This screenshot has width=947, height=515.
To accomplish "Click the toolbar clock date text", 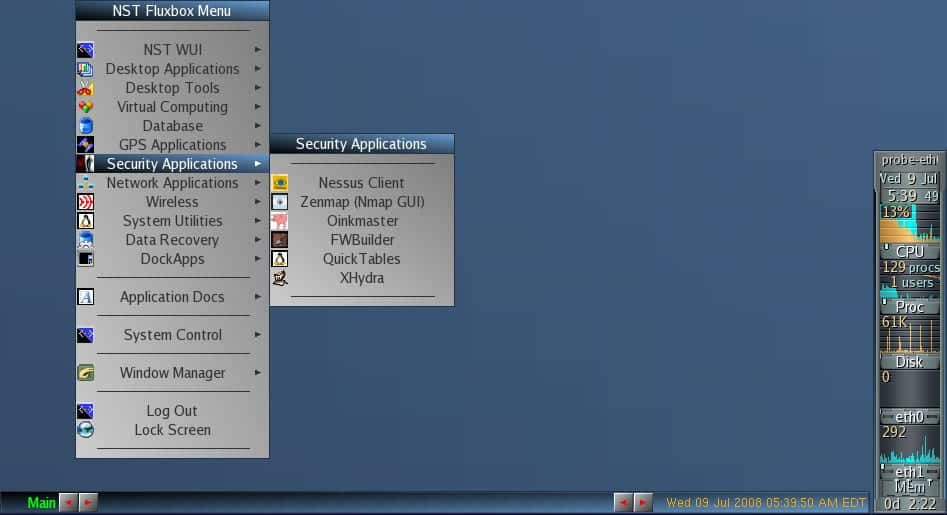I will tap(766, 502).
